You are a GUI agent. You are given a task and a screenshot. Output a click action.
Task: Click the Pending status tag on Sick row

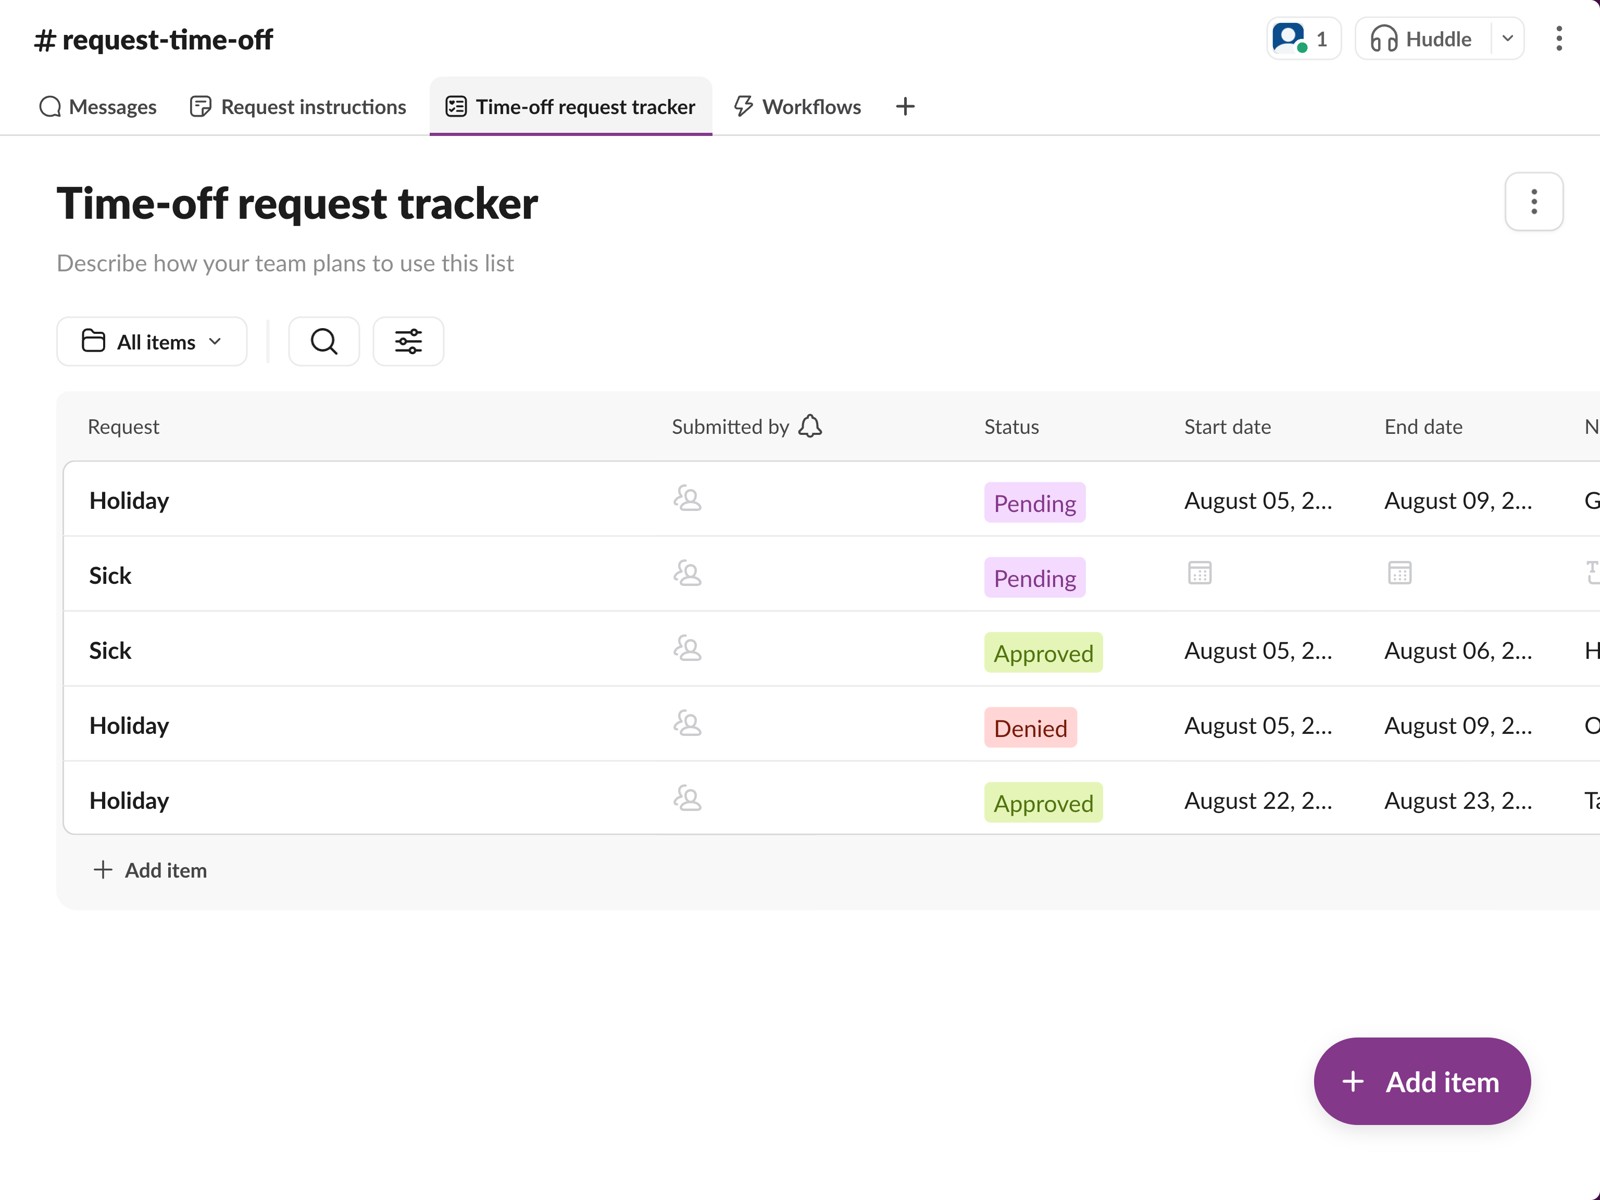pos(1034,578)
